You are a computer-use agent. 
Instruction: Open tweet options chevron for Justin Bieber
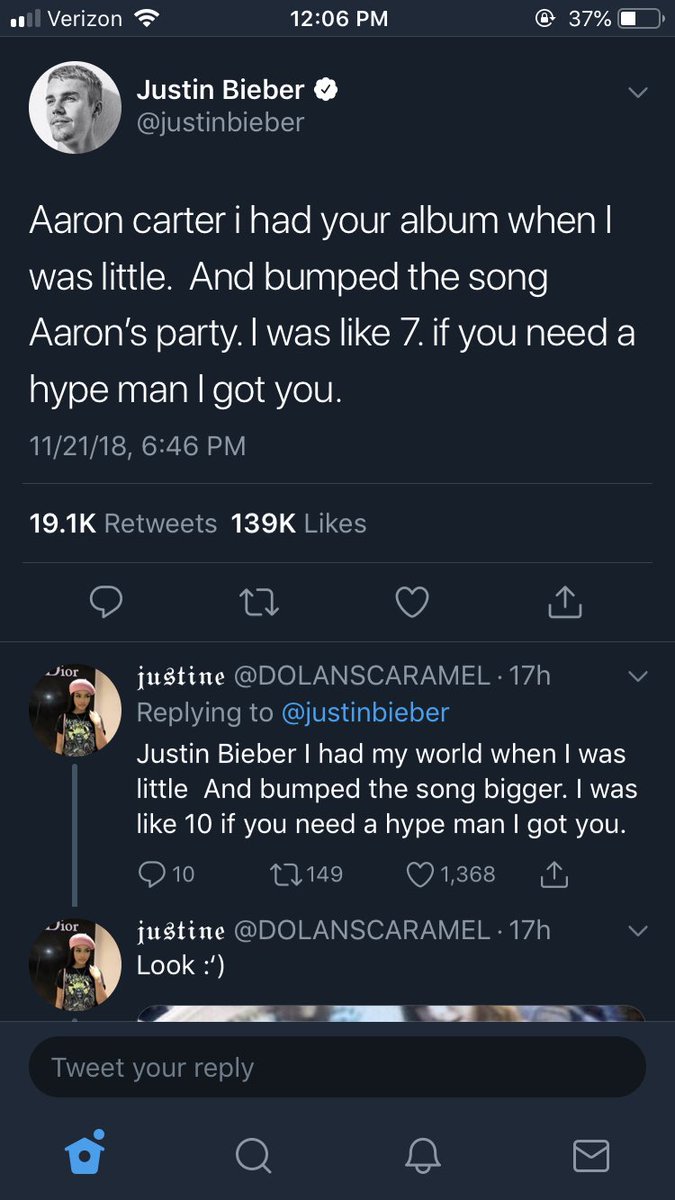(x=637, y=92)
